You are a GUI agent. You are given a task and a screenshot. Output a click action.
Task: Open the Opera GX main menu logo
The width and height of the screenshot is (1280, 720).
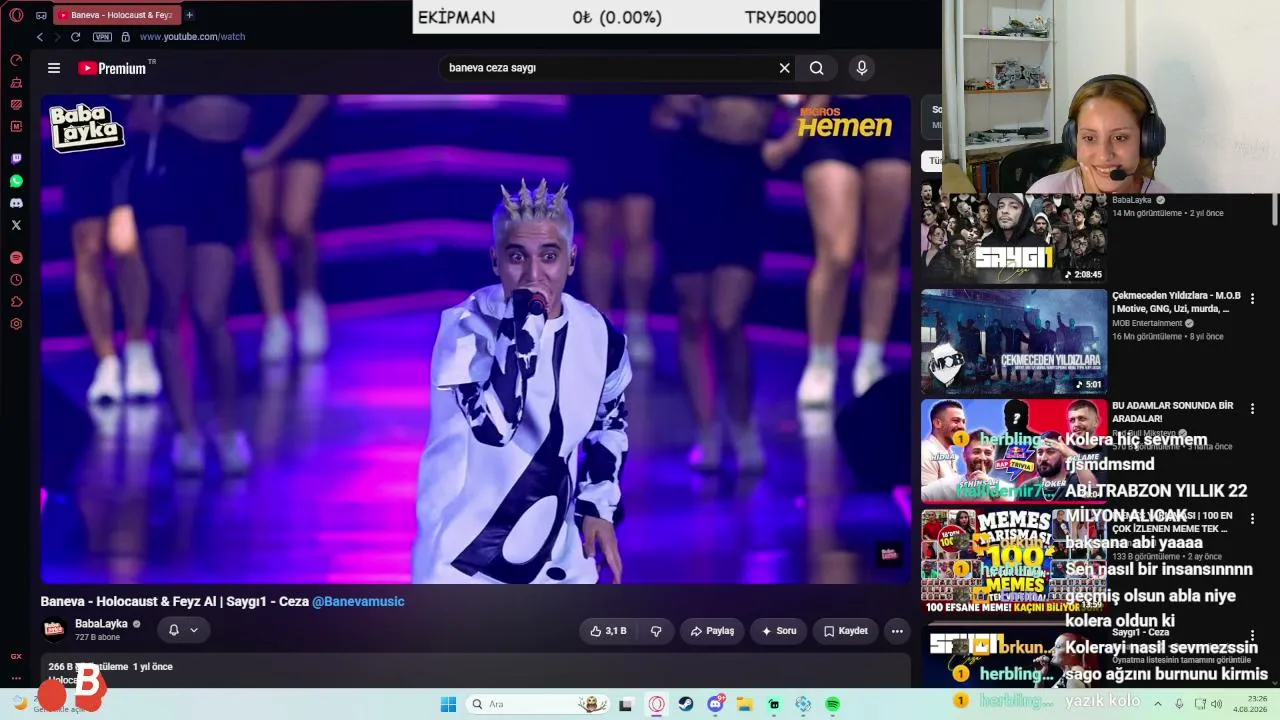coord(16,15)
